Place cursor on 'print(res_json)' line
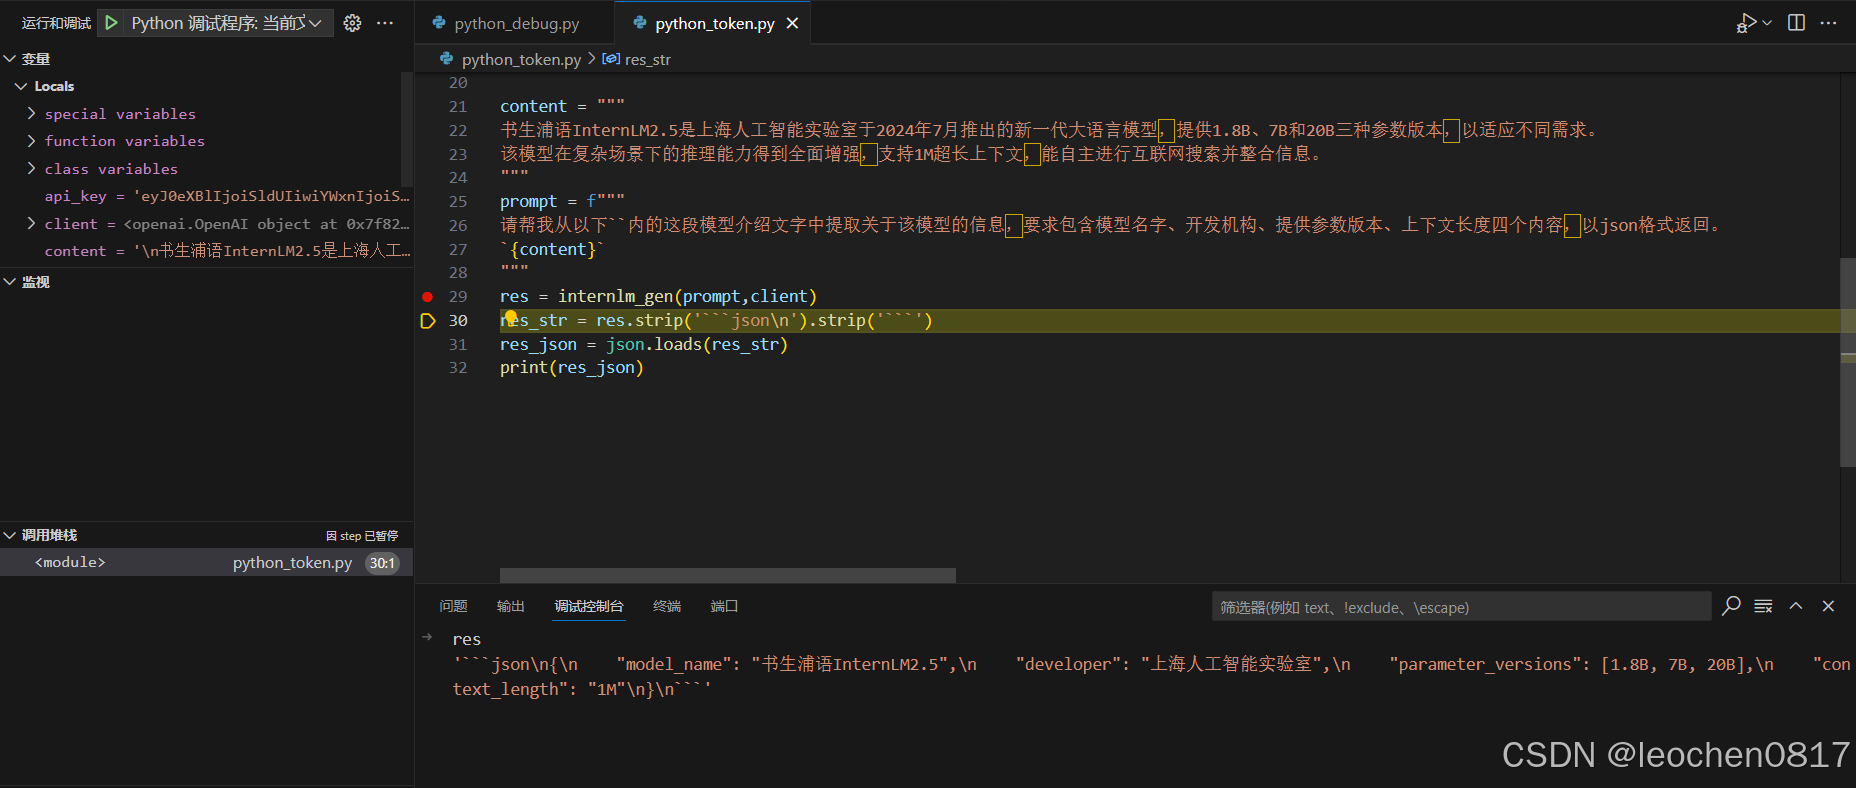This screenshot has width=1856, height=788. [571, 368]
